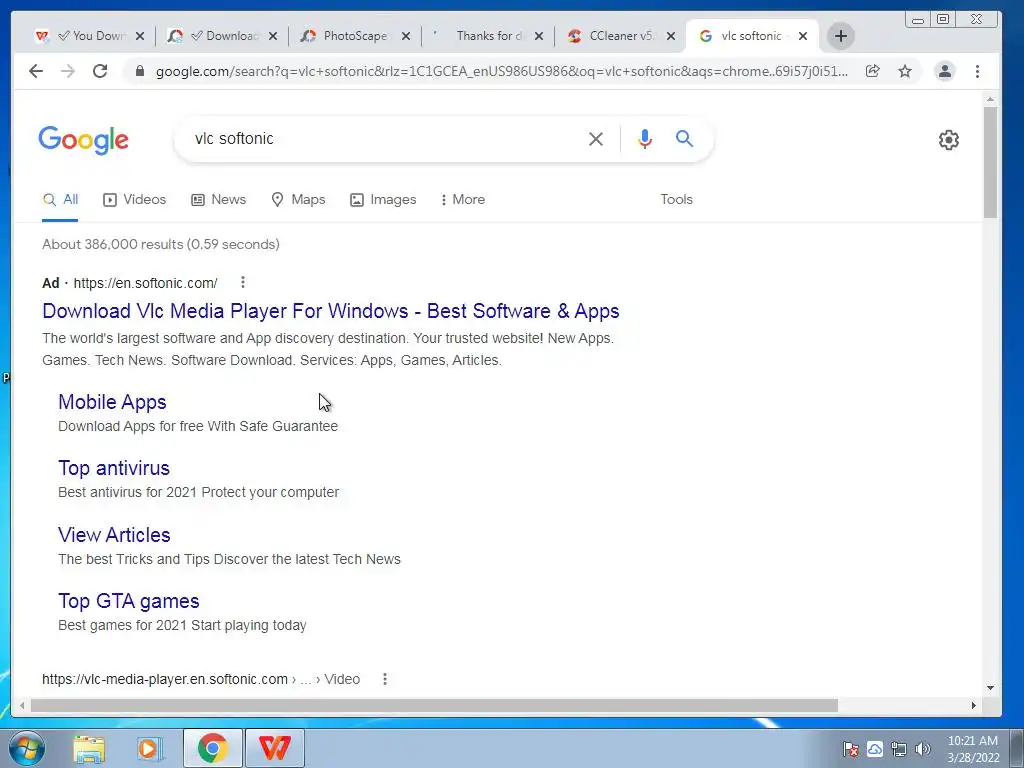The width and height of the screenshot is (1024, 768).
Task: Click the en.softonic.com ad URL
Action: point(145,283)
